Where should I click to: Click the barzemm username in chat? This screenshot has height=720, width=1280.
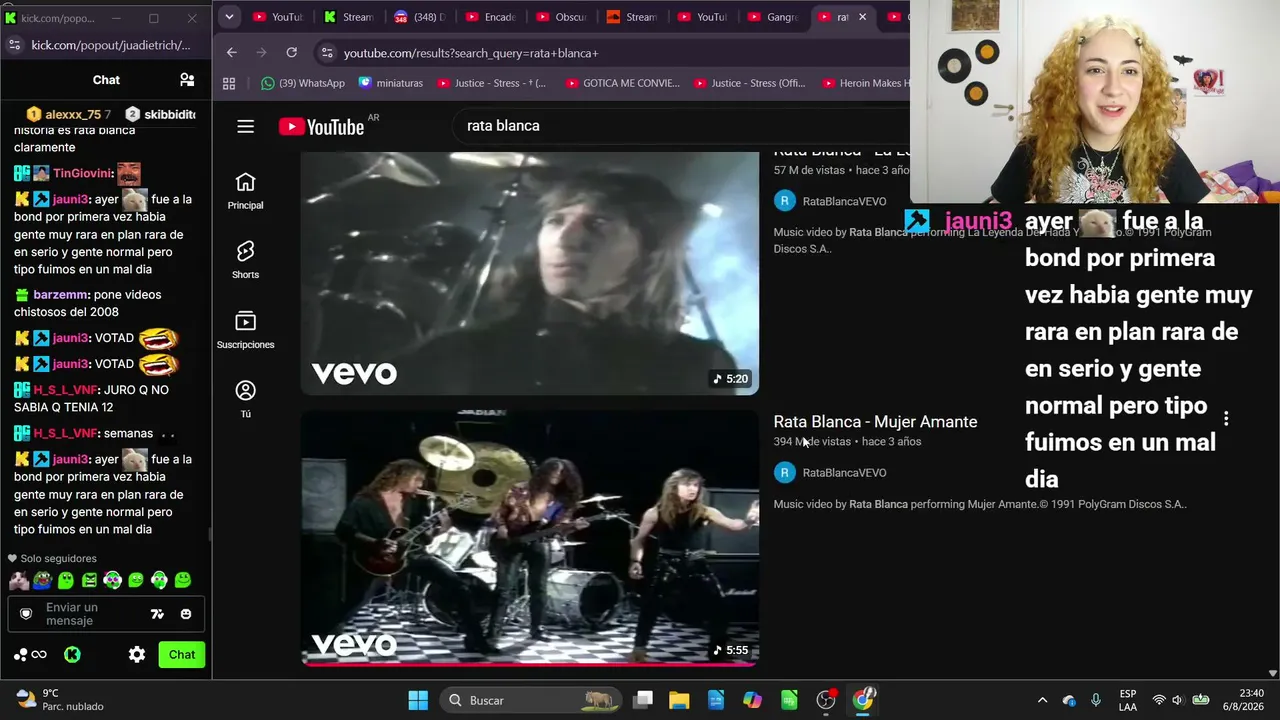click(61, 295)
